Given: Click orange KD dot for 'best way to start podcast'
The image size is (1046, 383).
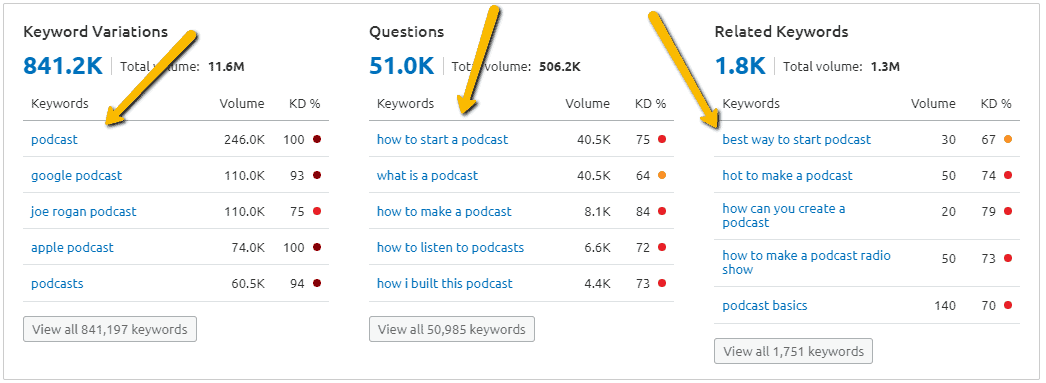Looking at the screenshot, I should (1007, 139).
